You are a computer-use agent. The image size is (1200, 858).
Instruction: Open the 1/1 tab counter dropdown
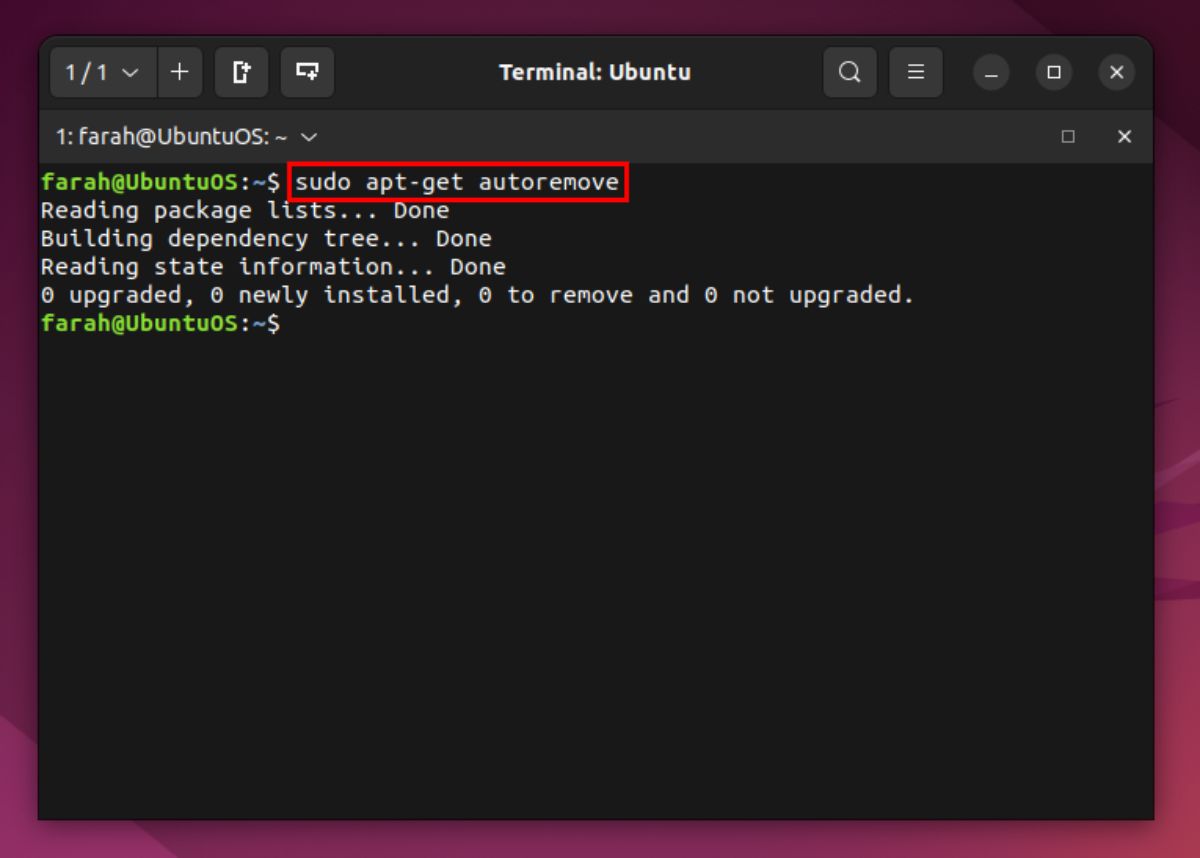coord(100,72)
